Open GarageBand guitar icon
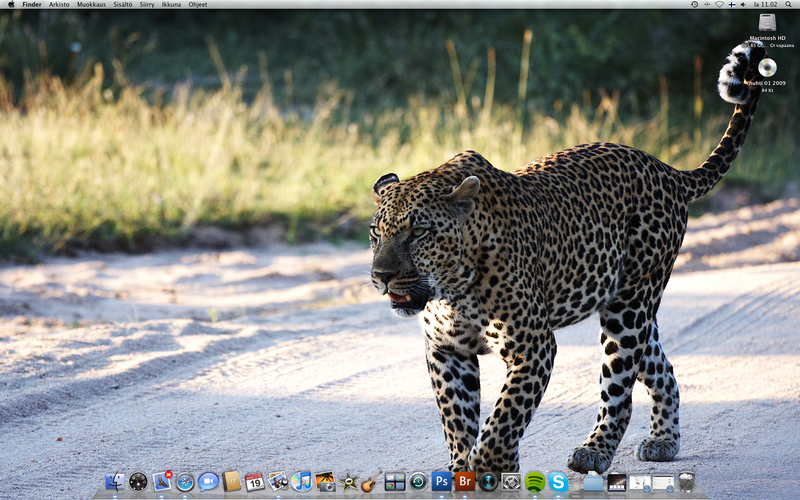 coord(371,481)
